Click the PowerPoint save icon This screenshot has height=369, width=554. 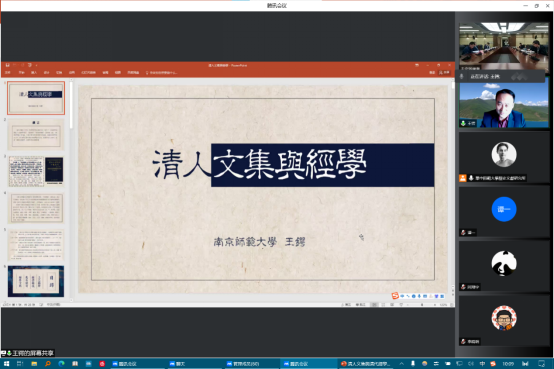coord(7,65)
